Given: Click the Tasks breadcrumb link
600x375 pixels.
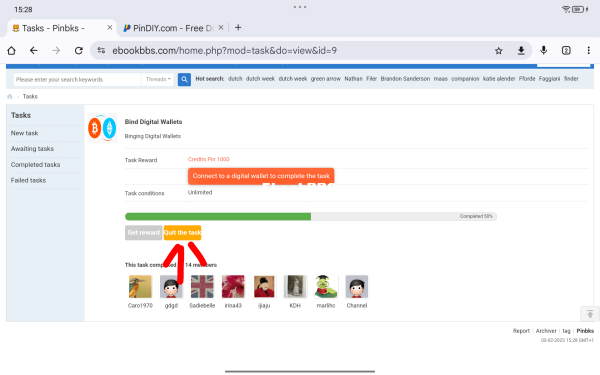Looking at the screenshot, I should 30,96.
